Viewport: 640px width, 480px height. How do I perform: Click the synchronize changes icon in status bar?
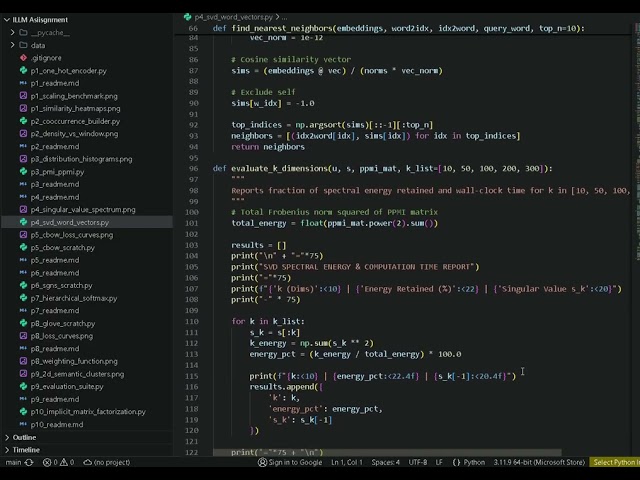[29, 462]
